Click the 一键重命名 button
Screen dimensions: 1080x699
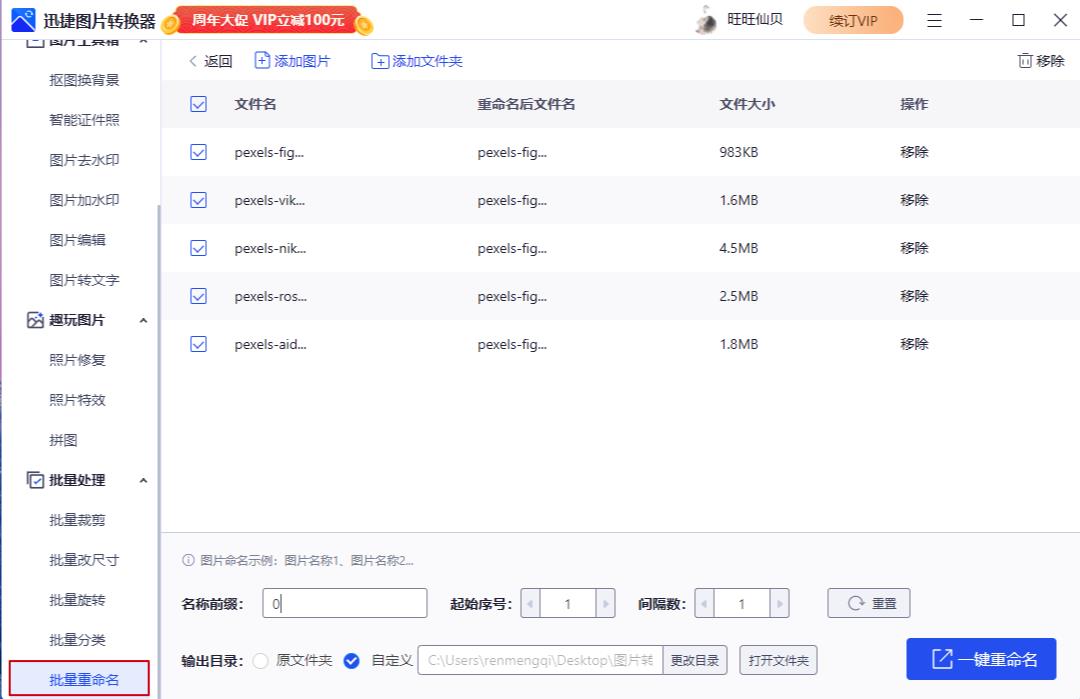pyautogui.click(x=980, y=659)
